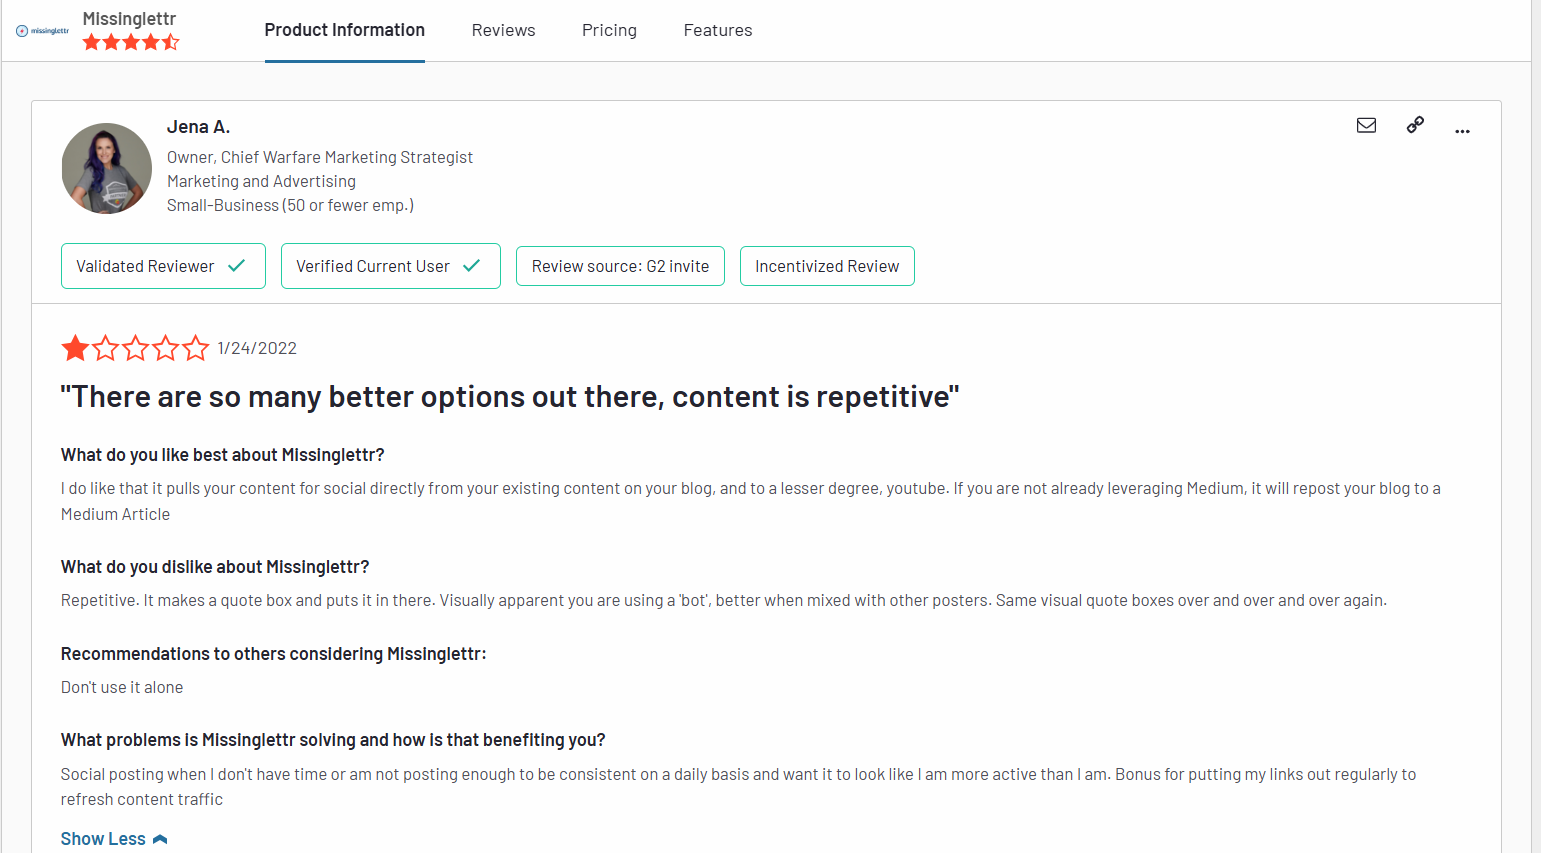Click the envelope email icon
The width and height of the screenshot is (1541, 853).
[1366, 125]
